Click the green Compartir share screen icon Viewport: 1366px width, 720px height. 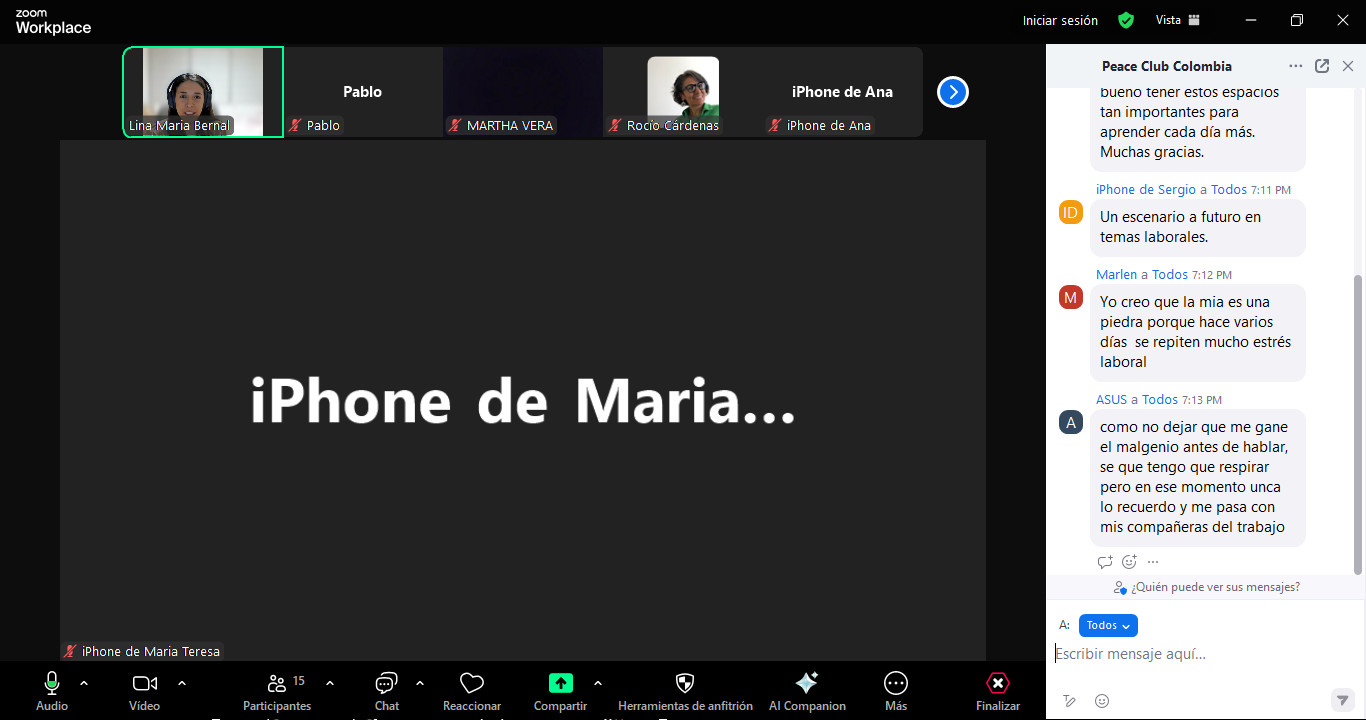click(x=560, y=683)
